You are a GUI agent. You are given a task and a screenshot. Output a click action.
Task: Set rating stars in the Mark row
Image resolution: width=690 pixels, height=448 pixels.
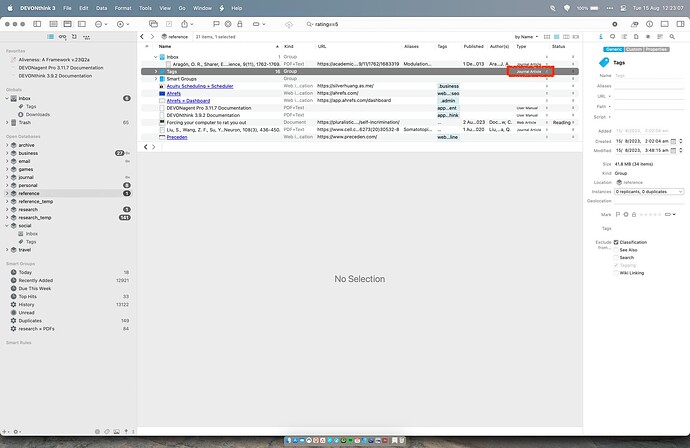coord(650,214)
